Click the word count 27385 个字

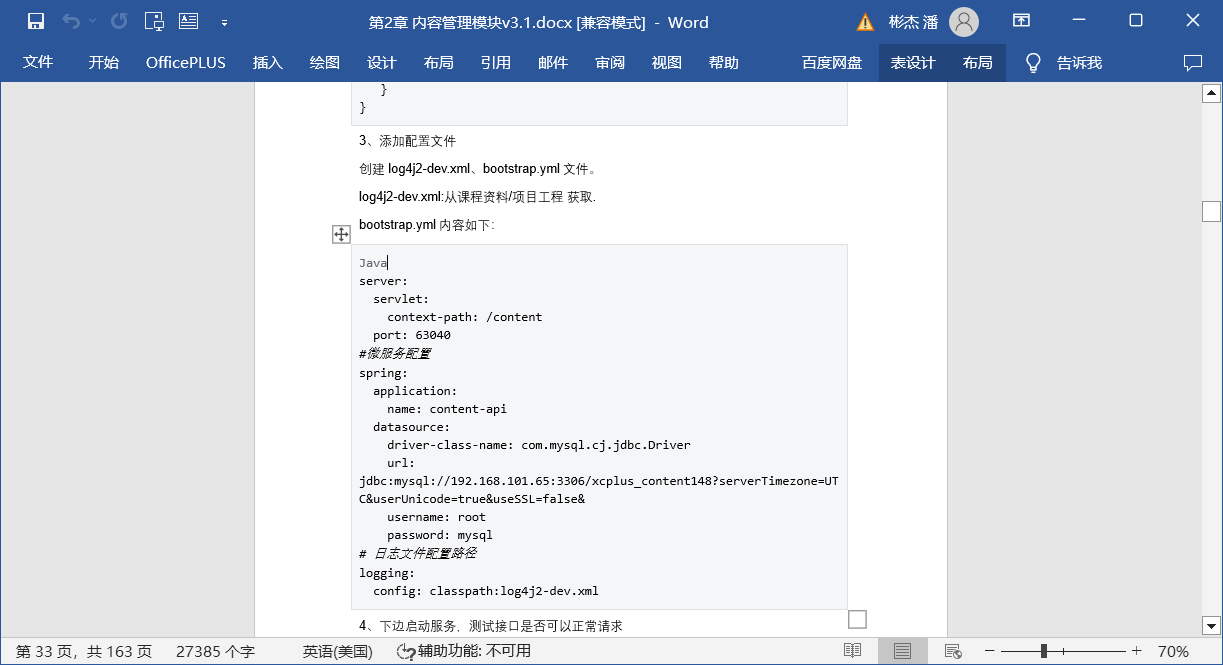(215, 651)
